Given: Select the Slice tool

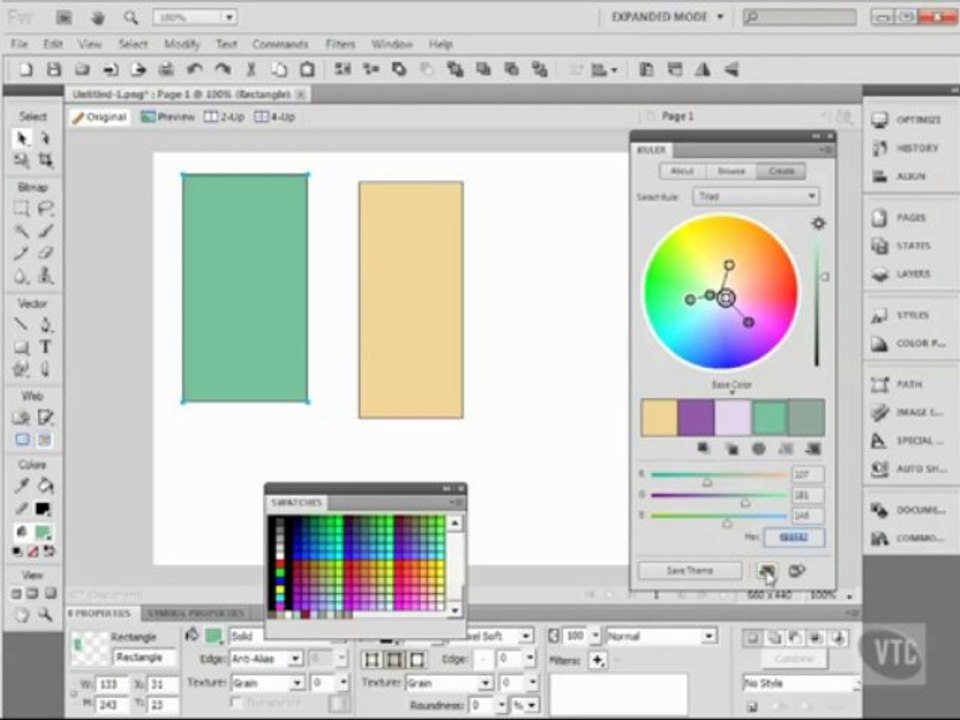Looking at the screenshot, I should coord(45,418).
